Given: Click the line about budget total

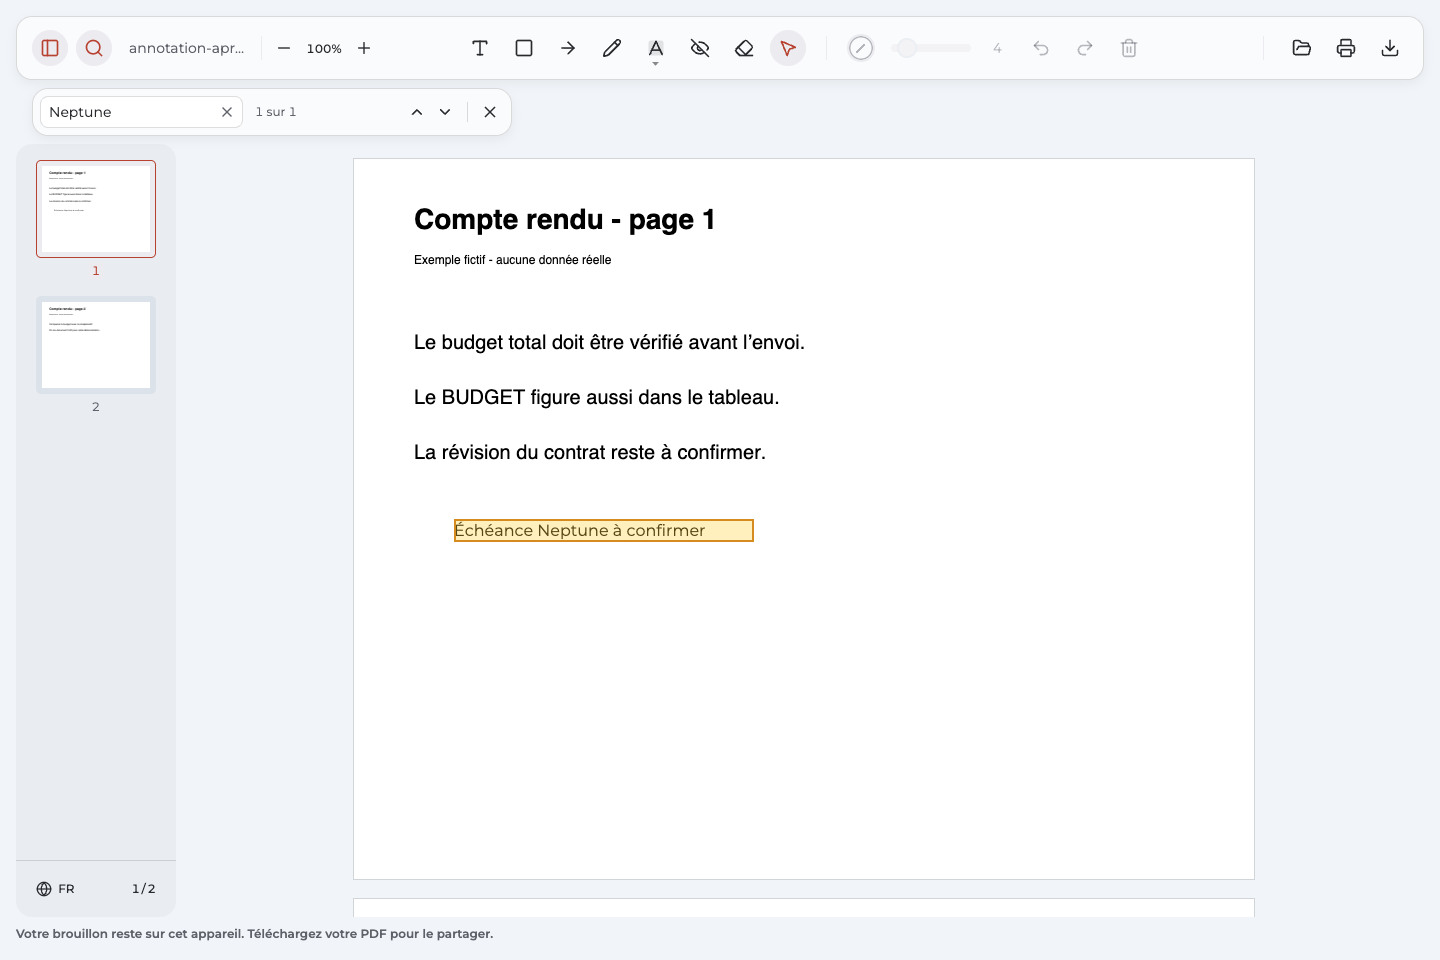Looking at the screenshot, I should pyautogui.click(x=609, y=343).
